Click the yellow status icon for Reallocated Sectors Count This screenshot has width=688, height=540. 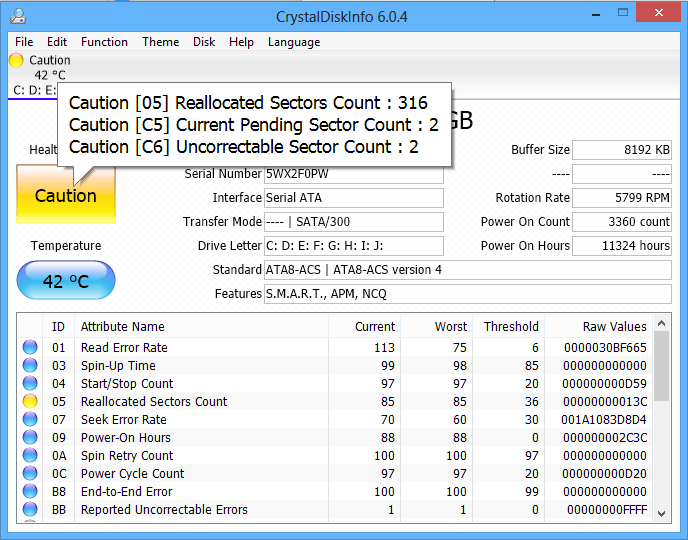(30, 402)
